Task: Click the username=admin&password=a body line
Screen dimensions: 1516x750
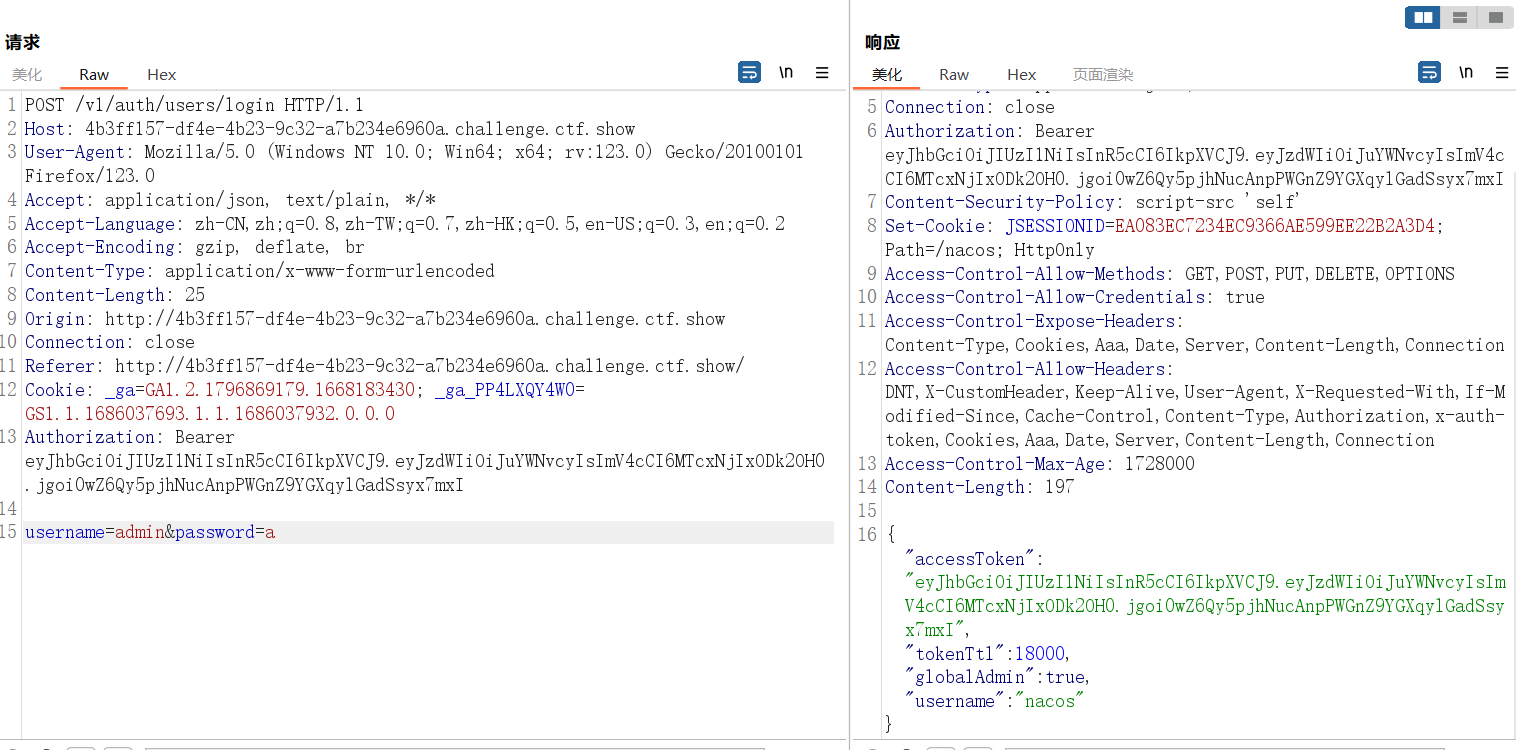Action: tap(150, 532)
